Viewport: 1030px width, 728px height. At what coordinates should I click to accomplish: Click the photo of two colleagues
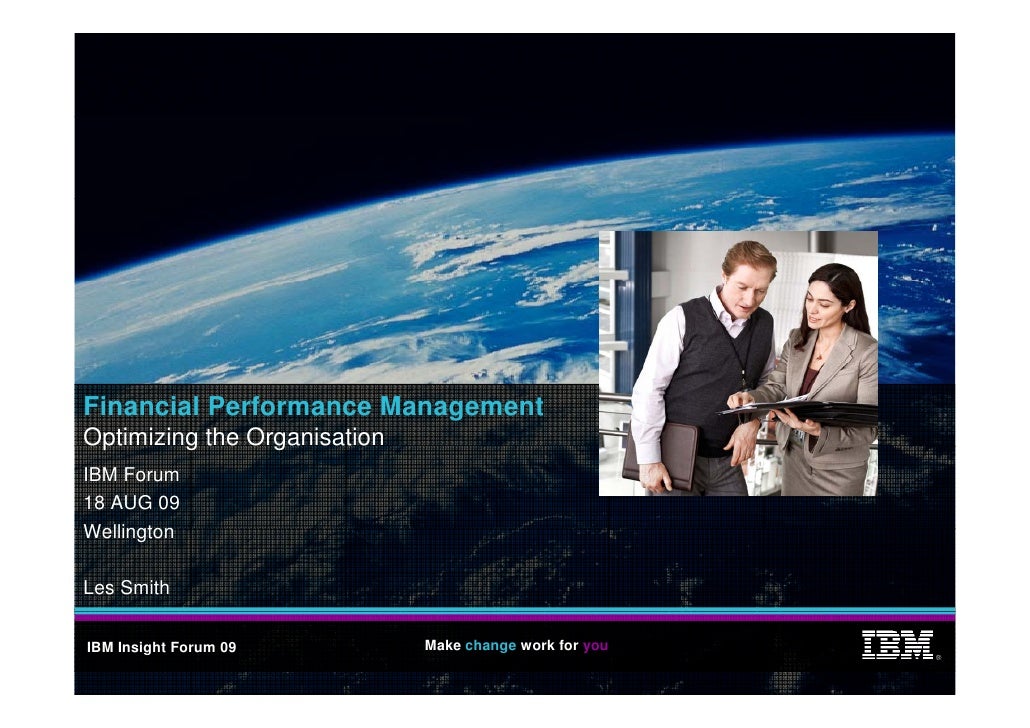738,363
